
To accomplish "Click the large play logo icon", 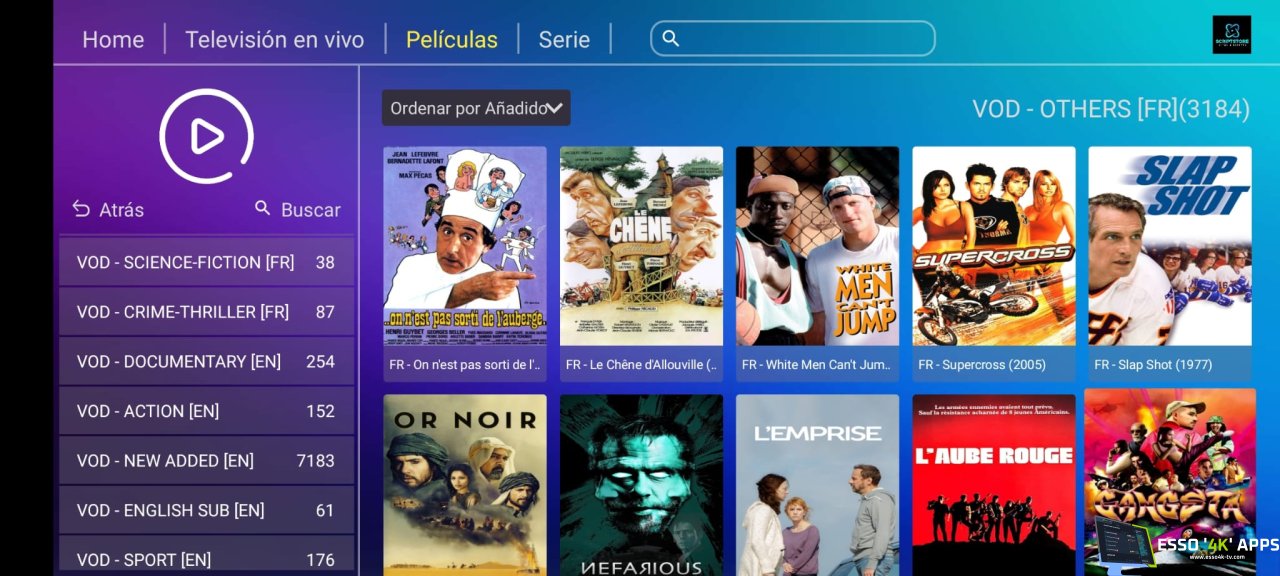I will pos(206,136).
